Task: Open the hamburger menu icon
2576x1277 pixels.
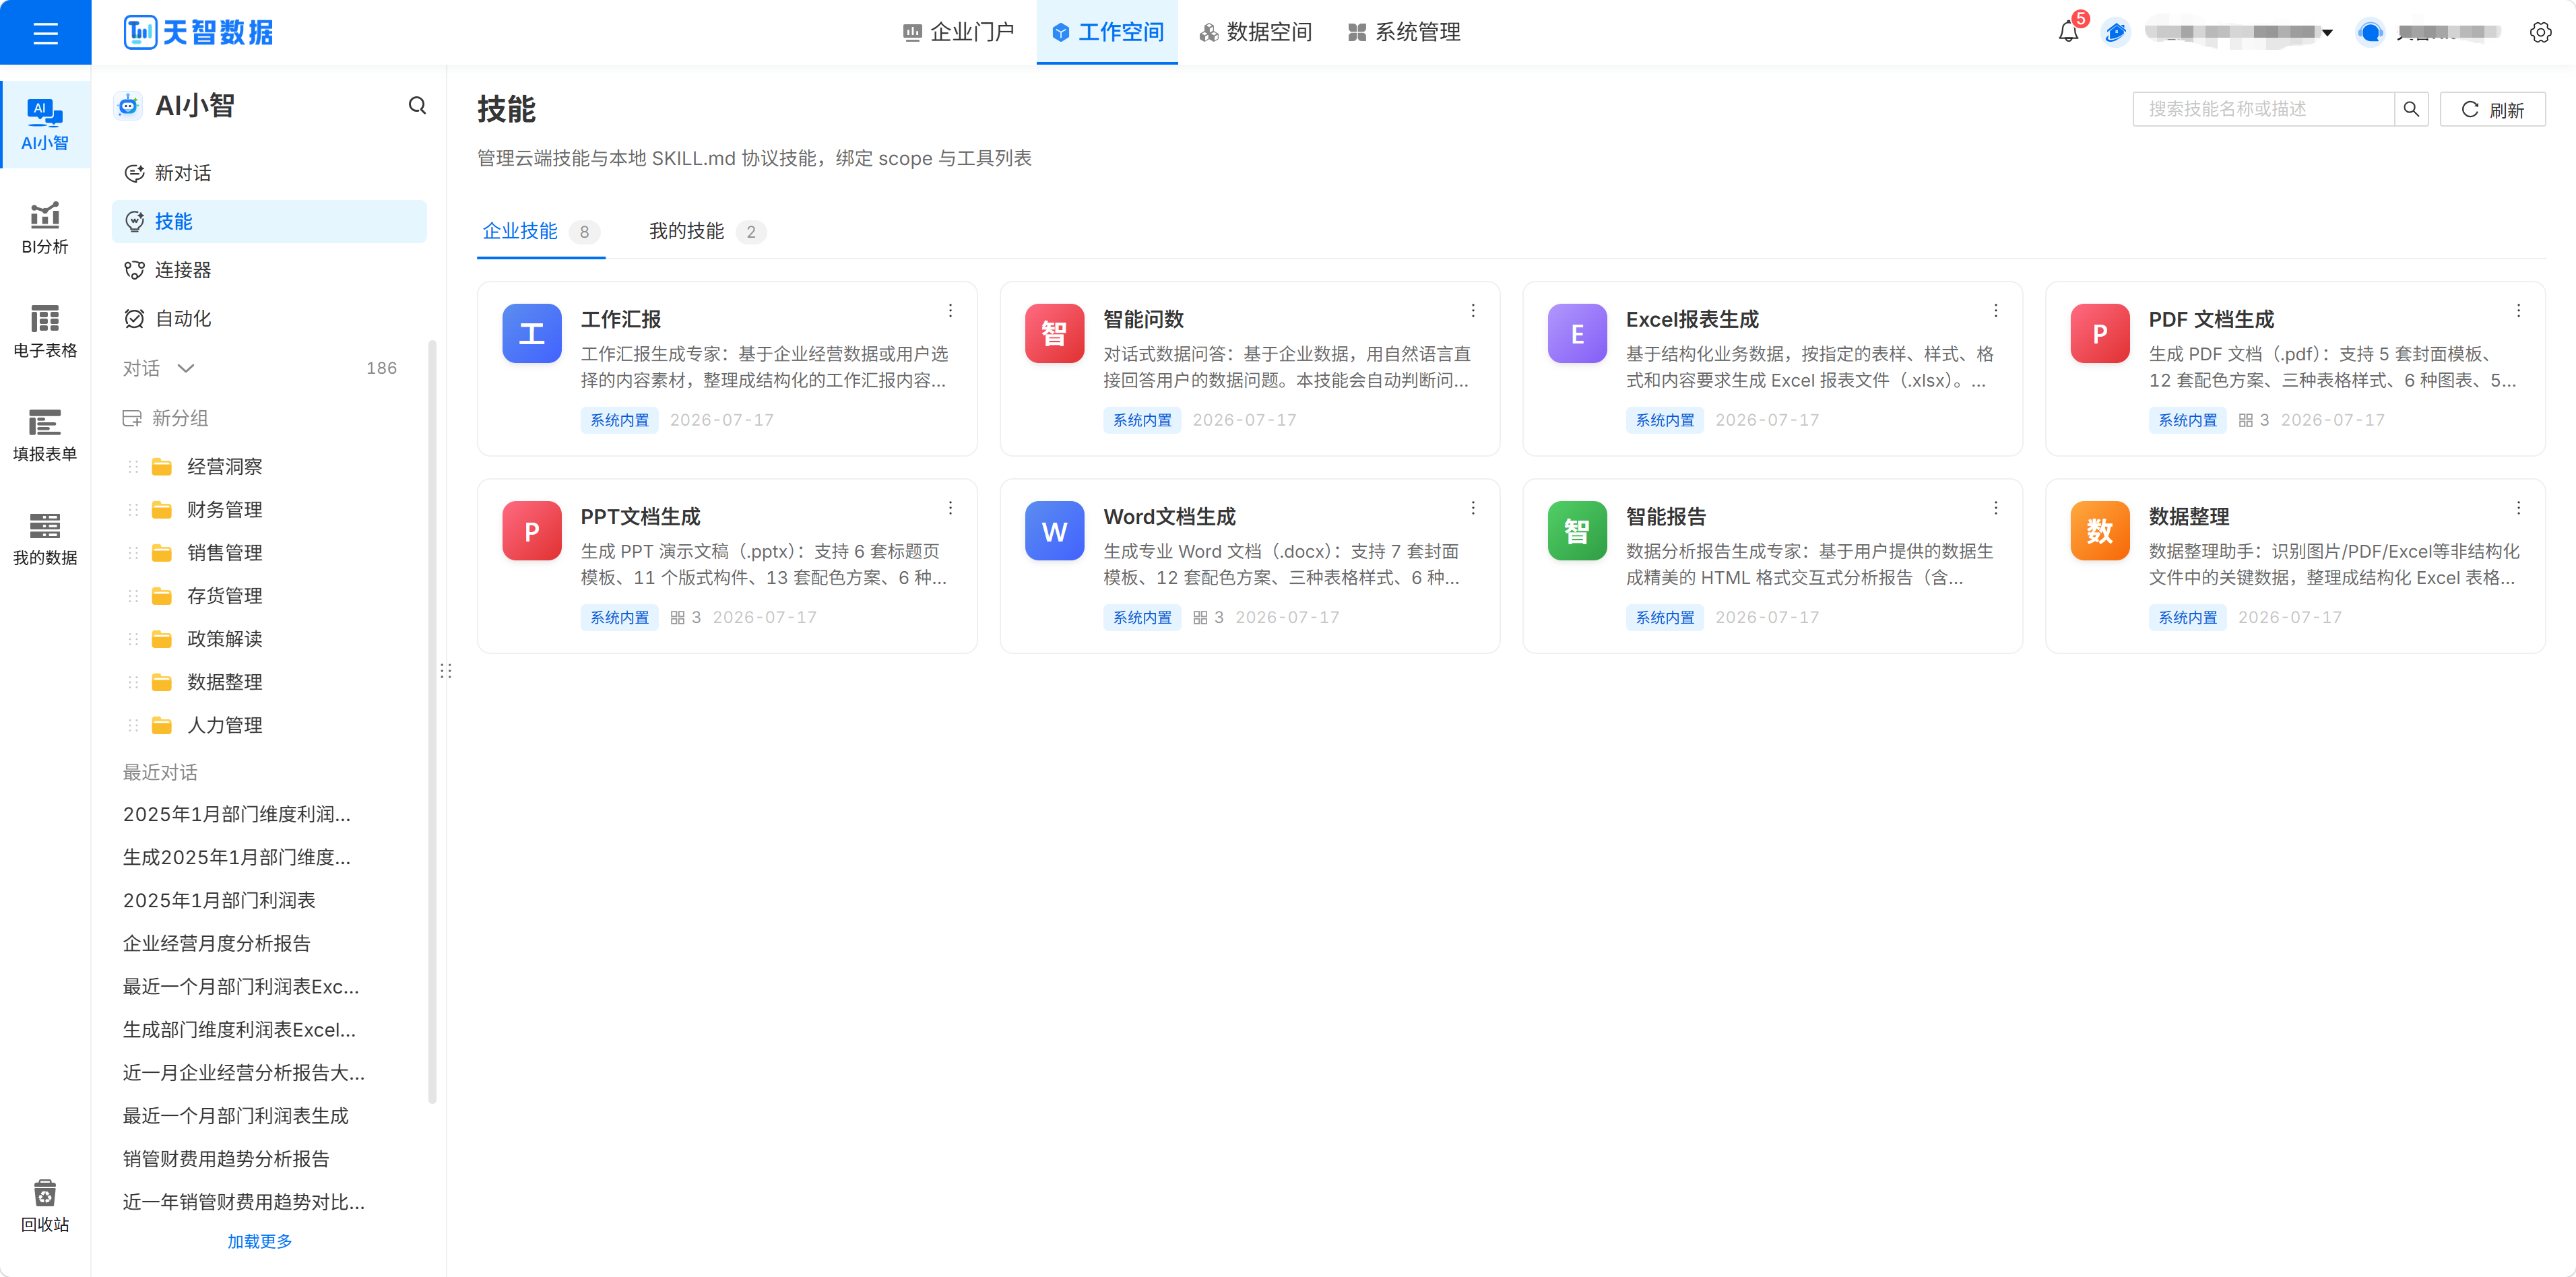Action: [x=45, y=33]
